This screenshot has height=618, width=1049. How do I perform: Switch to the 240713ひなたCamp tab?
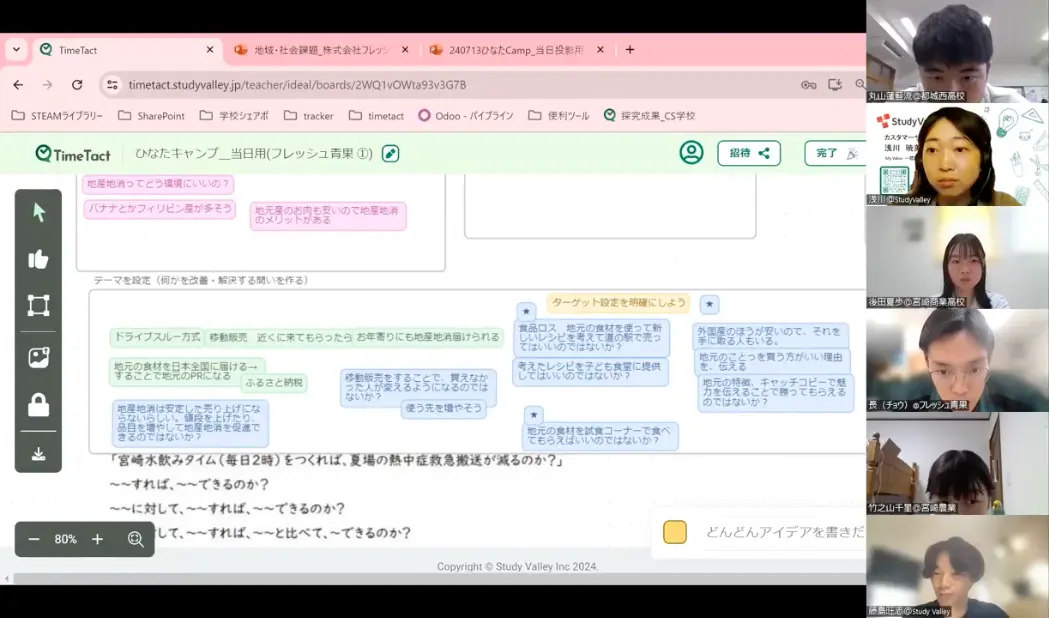click(510, 49)
